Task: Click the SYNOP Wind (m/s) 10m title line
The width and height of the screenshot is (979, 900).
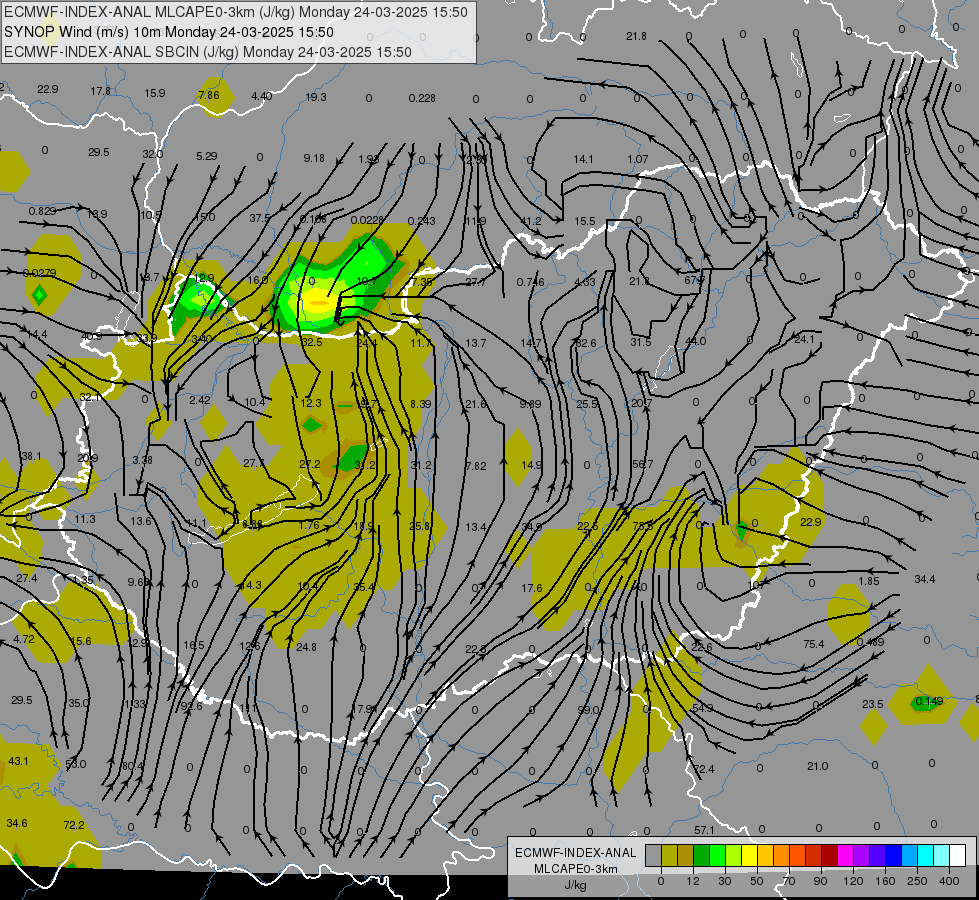Action: 169,32
